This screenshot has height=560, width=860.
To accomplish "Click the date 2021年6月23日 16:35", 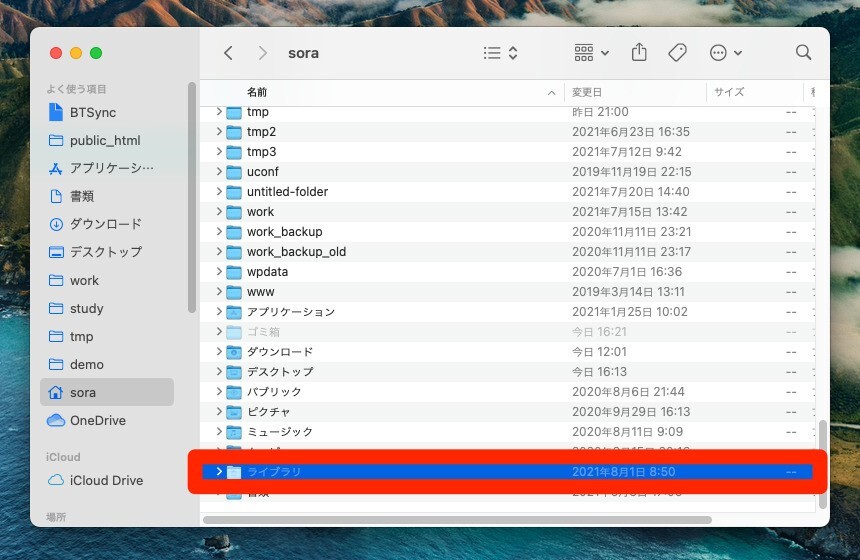I will tap(631, 132).
